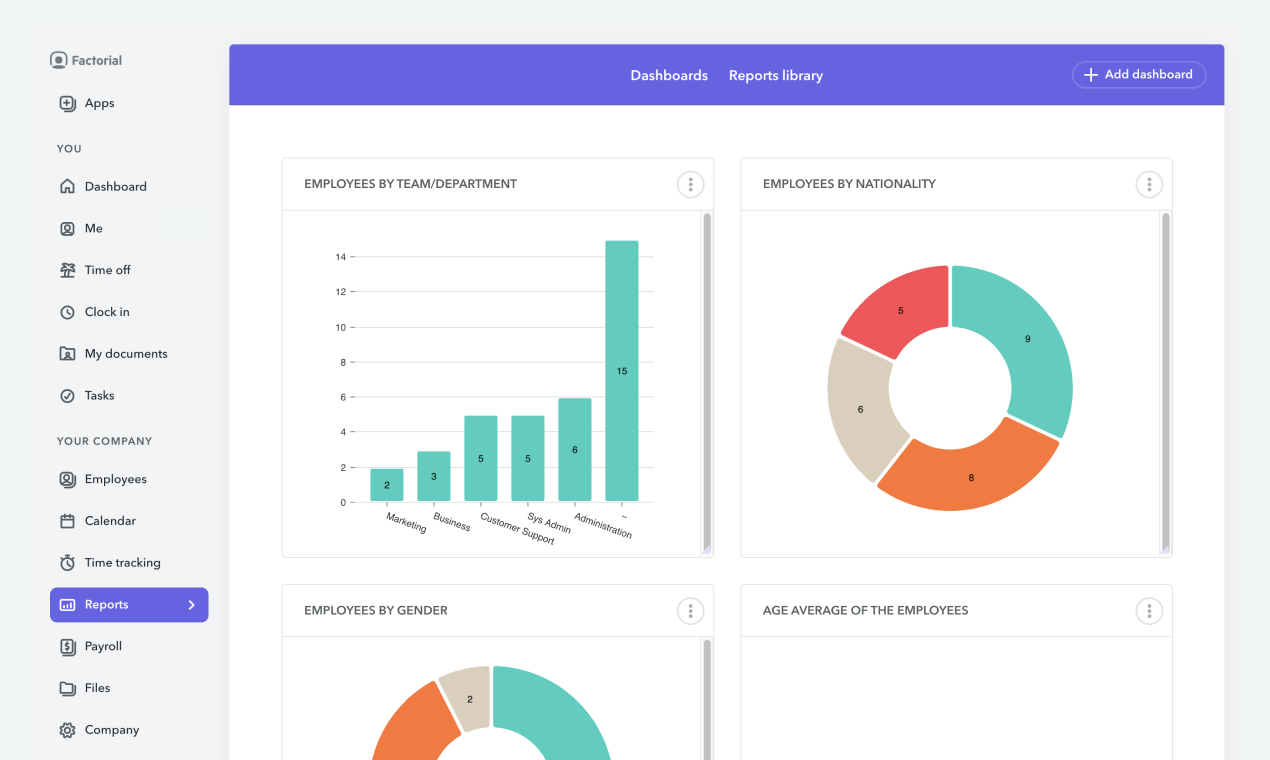
Task: Open the Clock in page
Action: 106,312
